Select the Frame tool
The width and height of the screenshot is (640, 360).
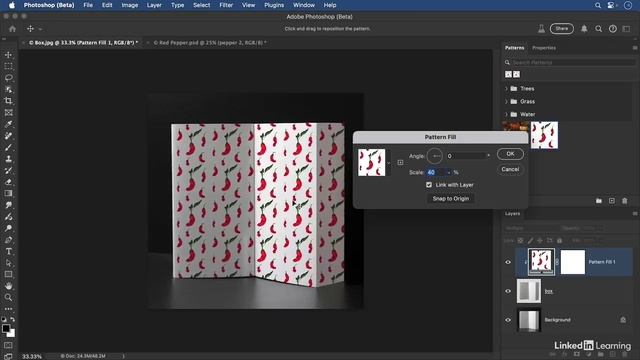8,112
